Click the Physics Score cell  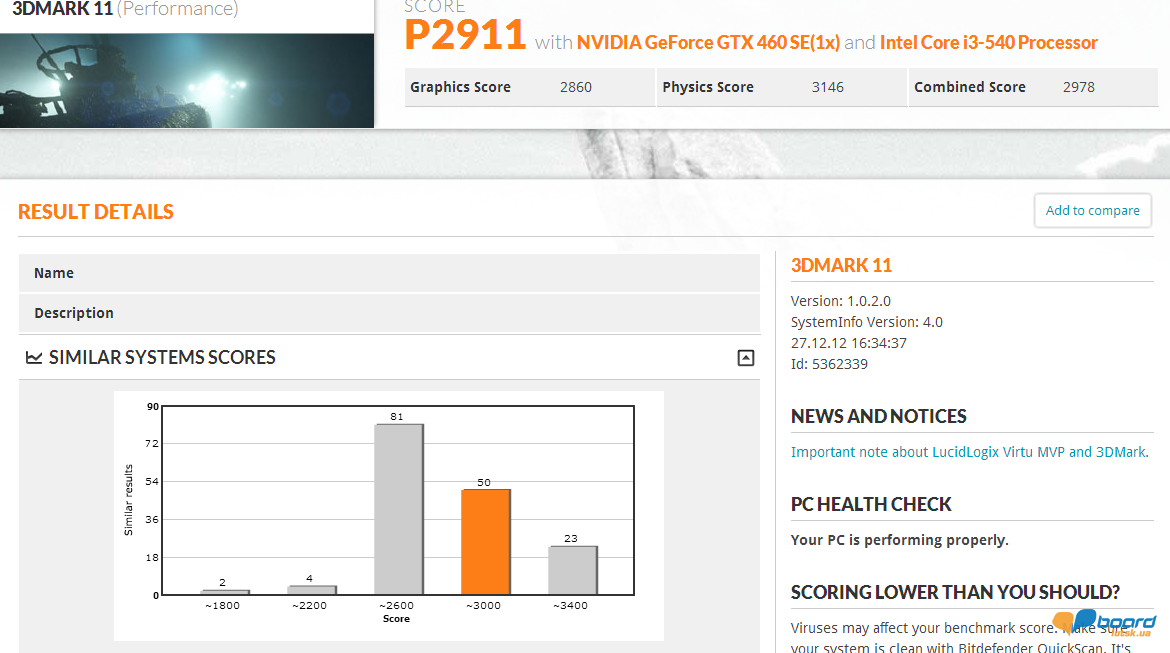click(x=780, y=87)
